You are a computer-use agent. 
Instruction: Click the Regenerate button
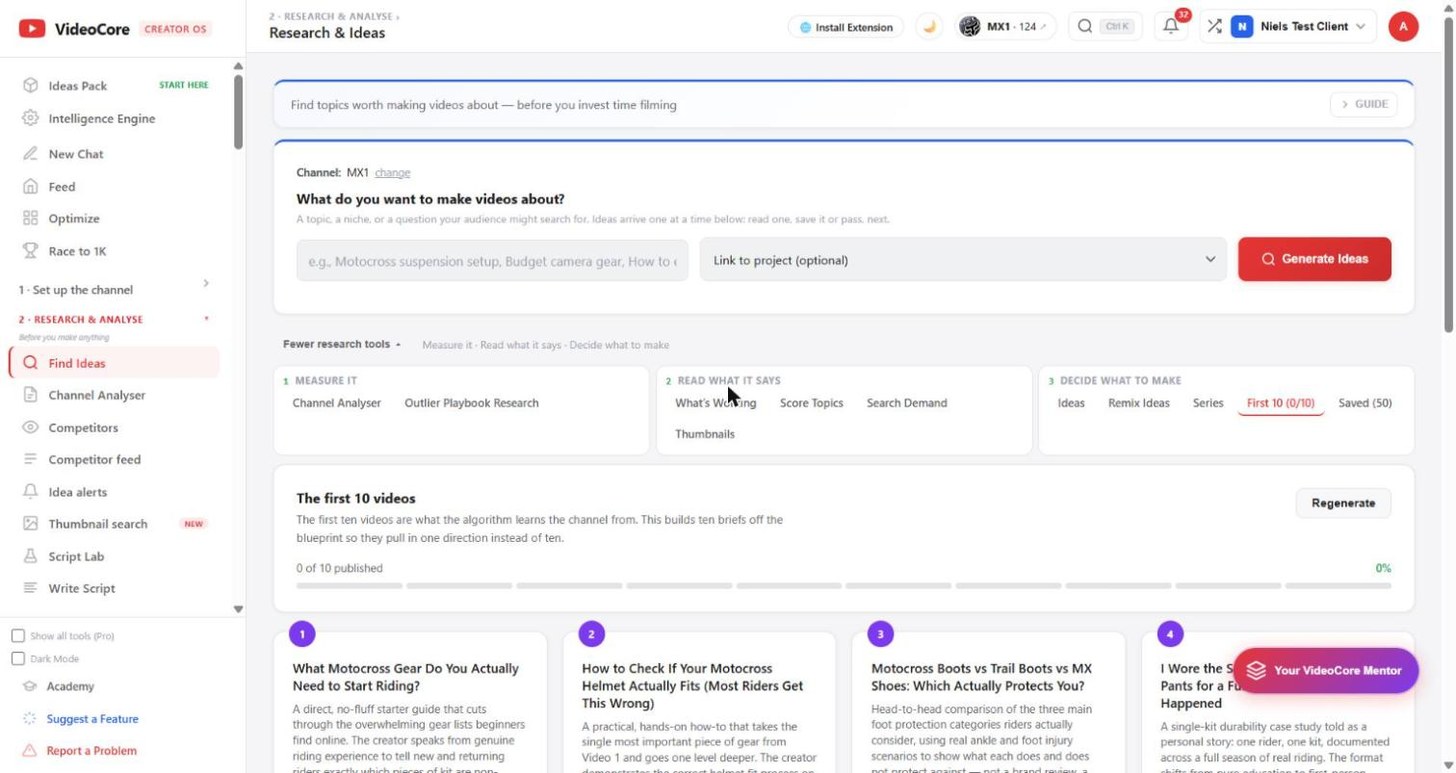1343,503
